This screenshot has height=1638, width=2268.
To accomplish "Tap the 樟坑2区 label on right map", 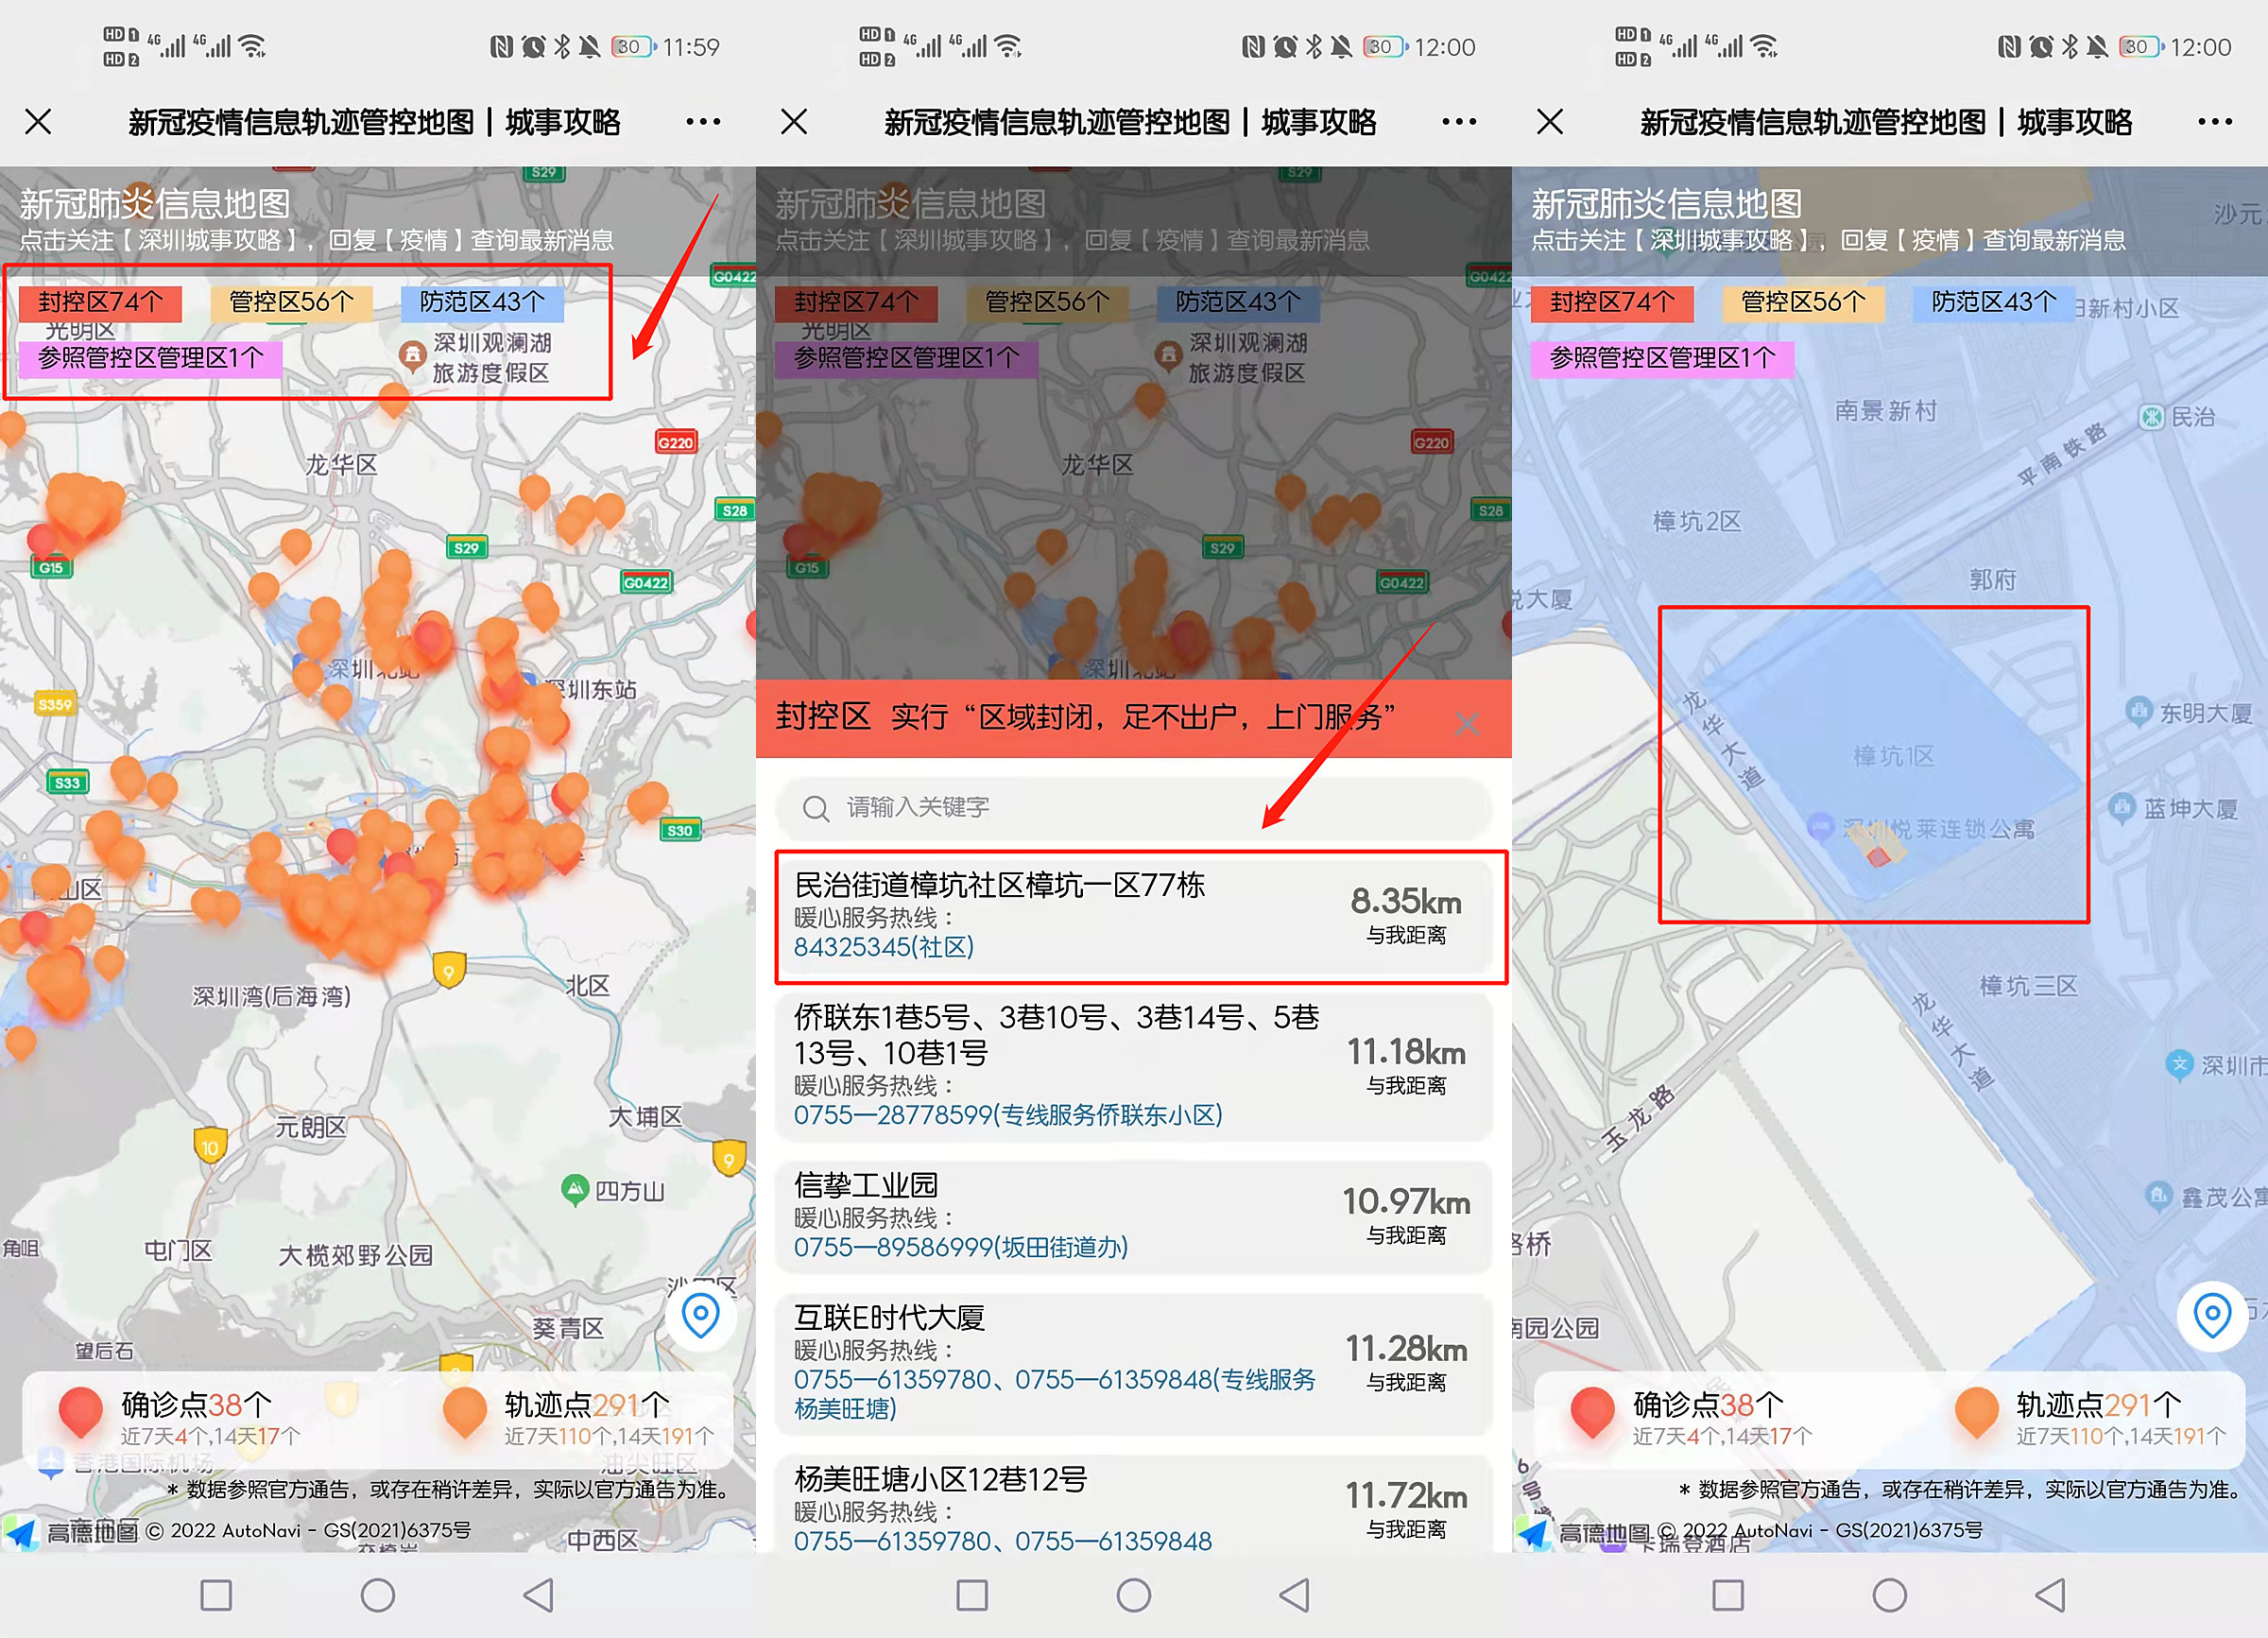I will click(x=1697, y=521).
